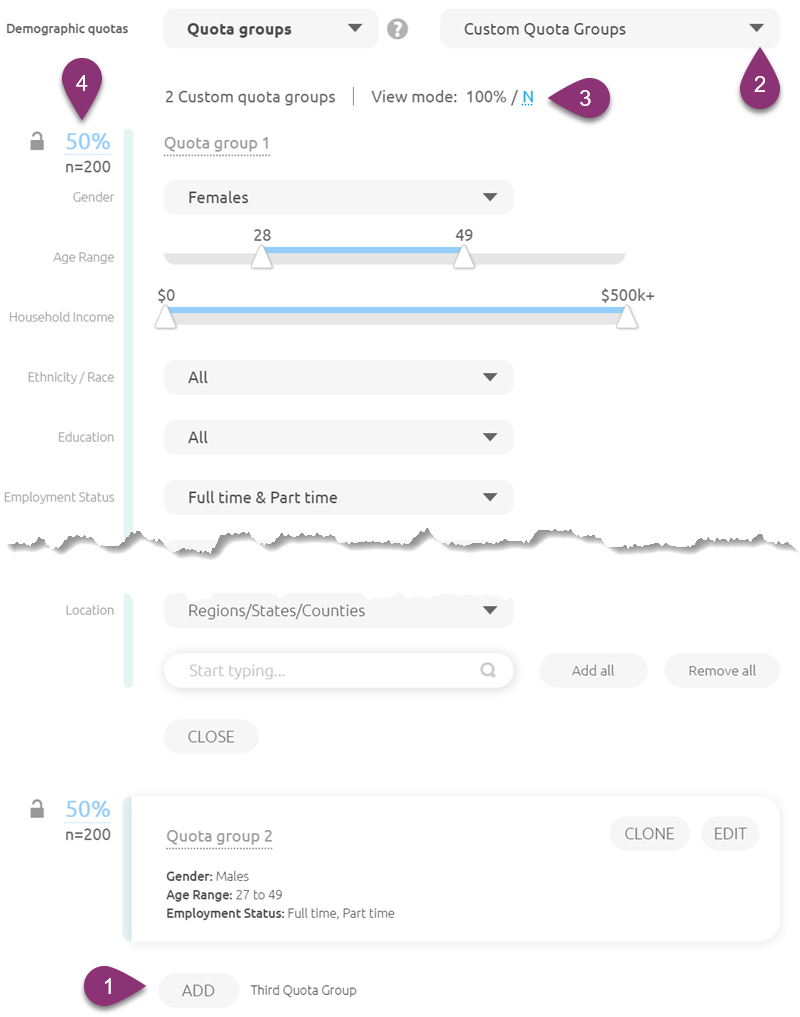Expand the Custom Quota Groups dropdown
This screenshot has width=800, height=1017.
point(609,29)
